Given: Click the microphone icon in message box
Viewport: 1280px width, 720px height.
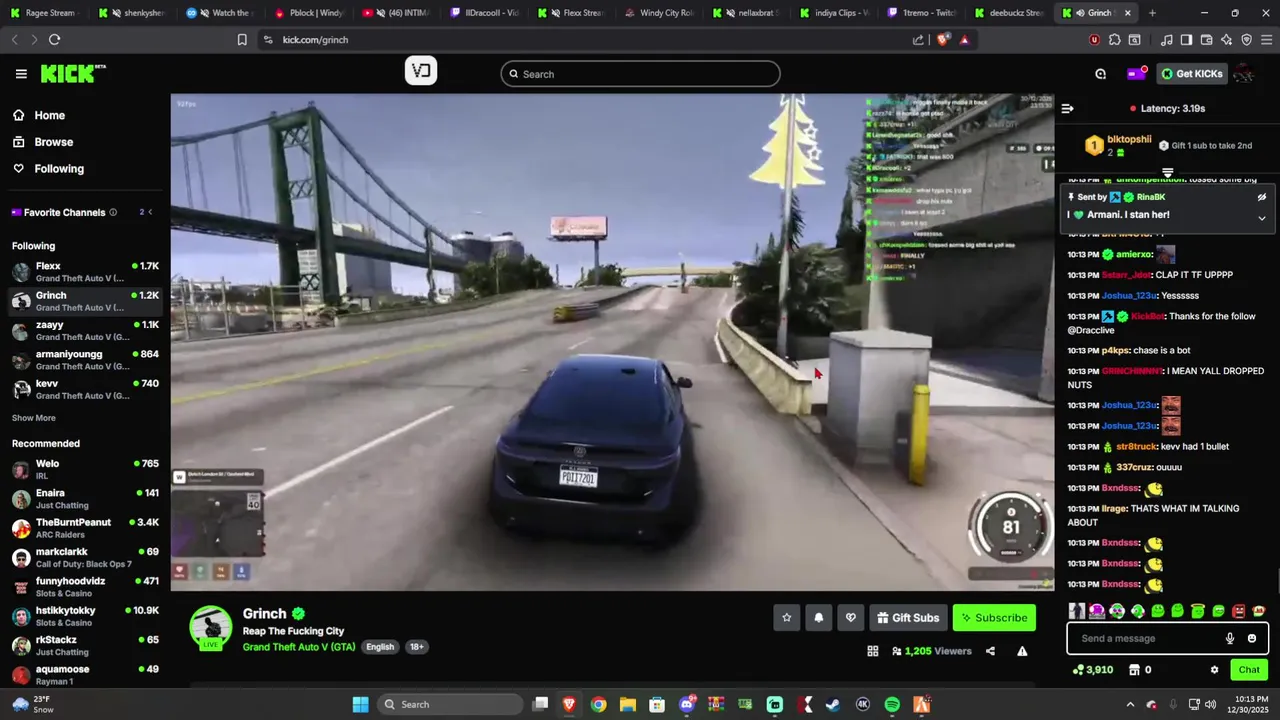Looking at the screenshot, I should coord(1230,638).
